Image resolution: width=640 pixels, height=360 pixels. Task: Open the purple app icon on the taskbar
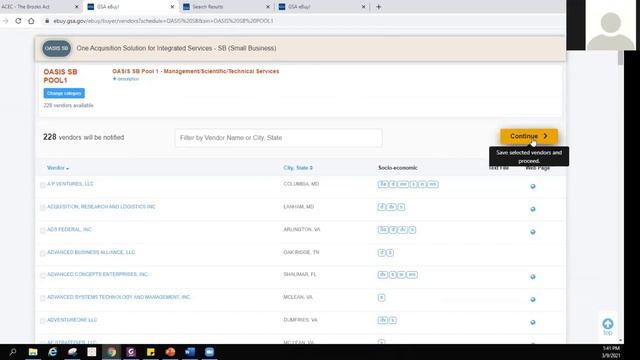point(131,352)
